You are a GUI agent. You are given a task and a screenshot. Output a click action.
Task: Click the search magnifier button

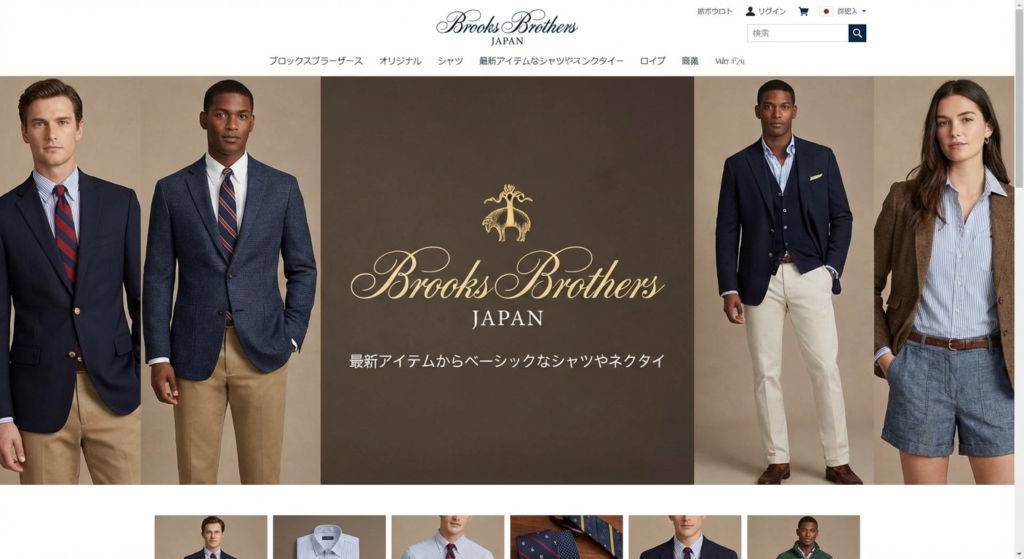coord(857,33)
